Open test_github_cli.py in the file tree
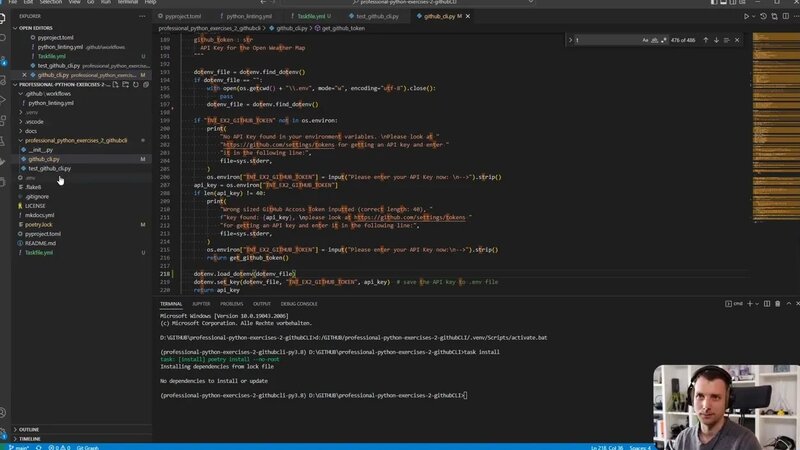 (82, 168)
